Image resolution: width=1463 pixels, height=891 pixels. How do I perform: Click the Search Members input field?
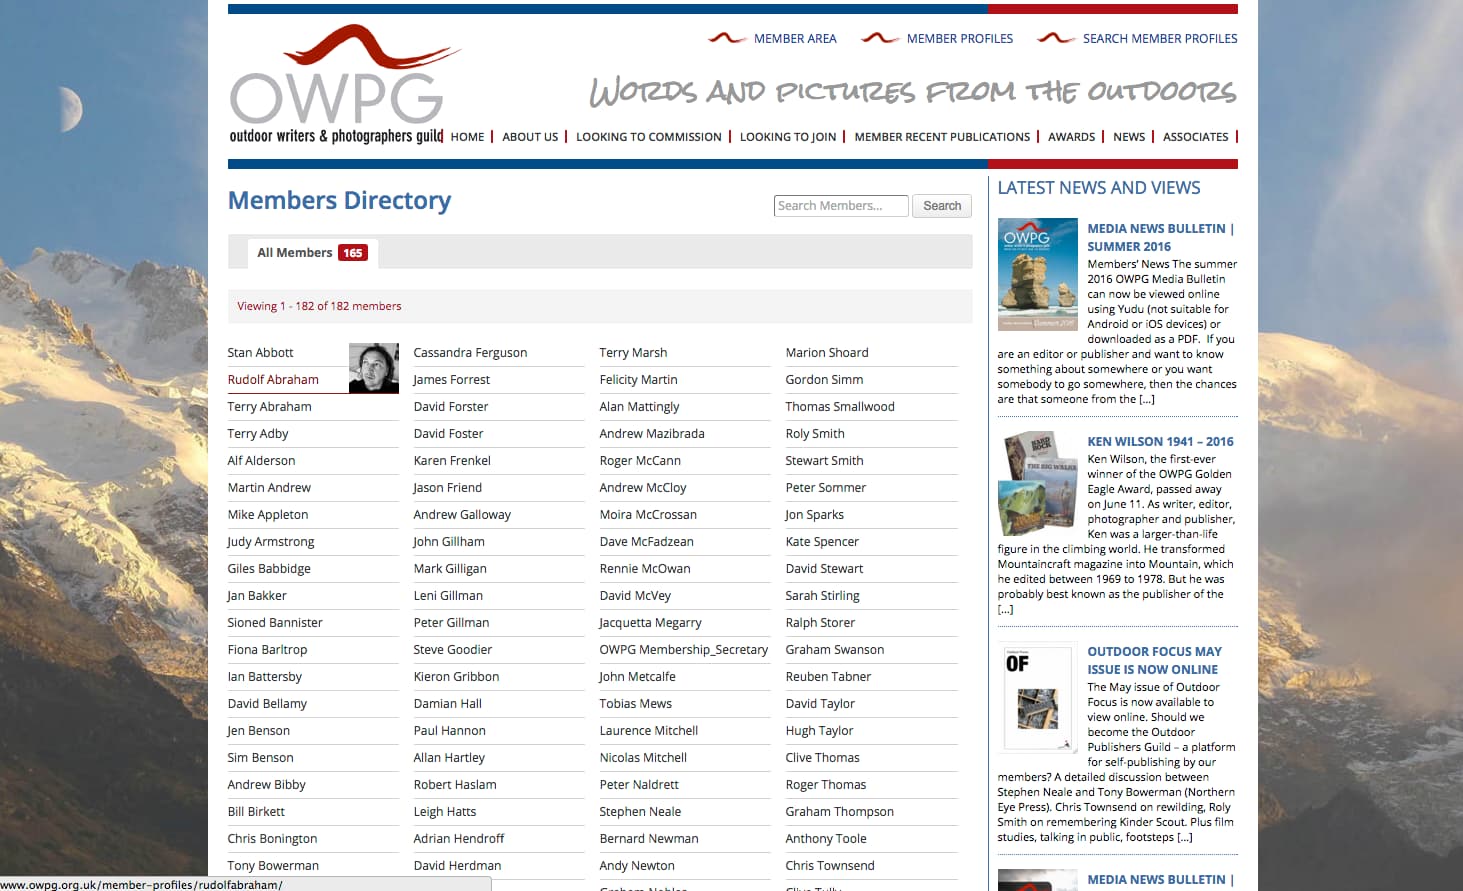[840, 206]
